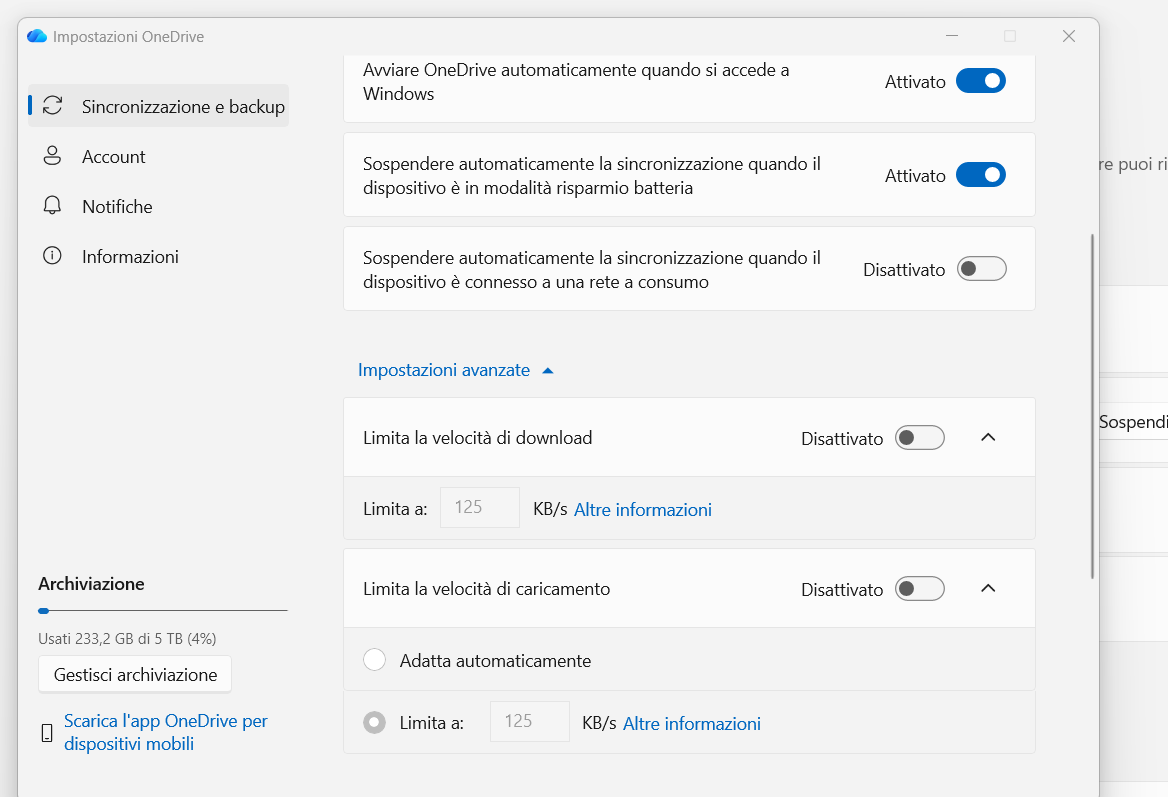Click the OneDrive cloud icon in title bar
The image size is (1168, 797).
[37, 36]
